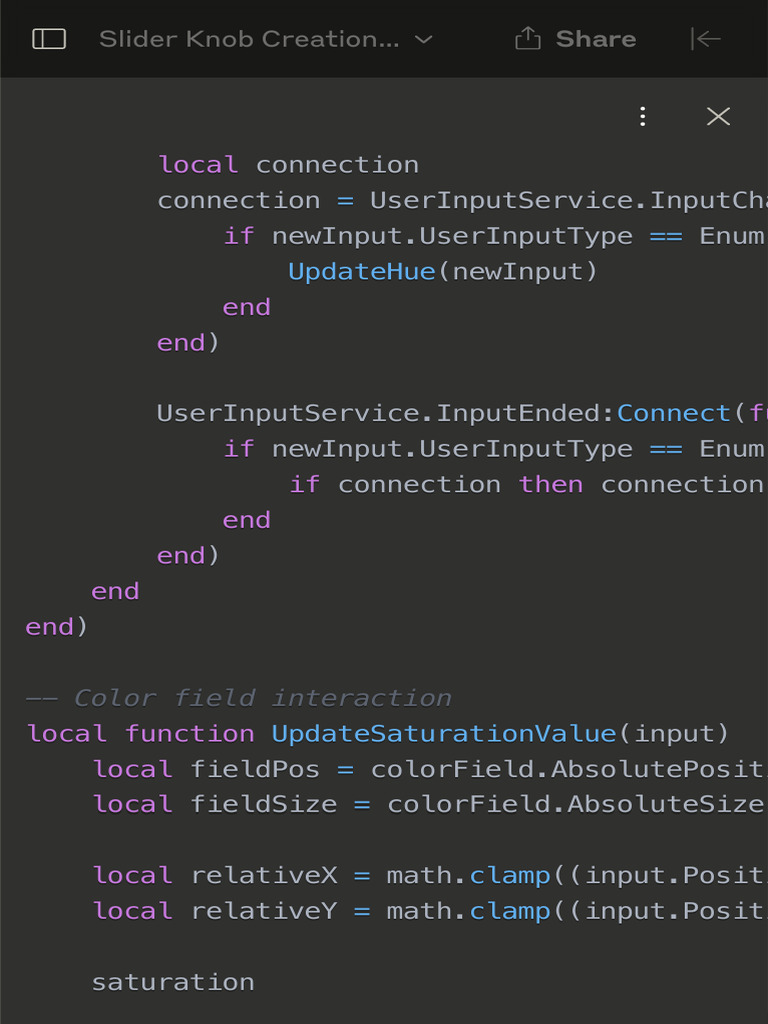
Task: Click the 'then' keyword in the code
Action: click(551, 484)
